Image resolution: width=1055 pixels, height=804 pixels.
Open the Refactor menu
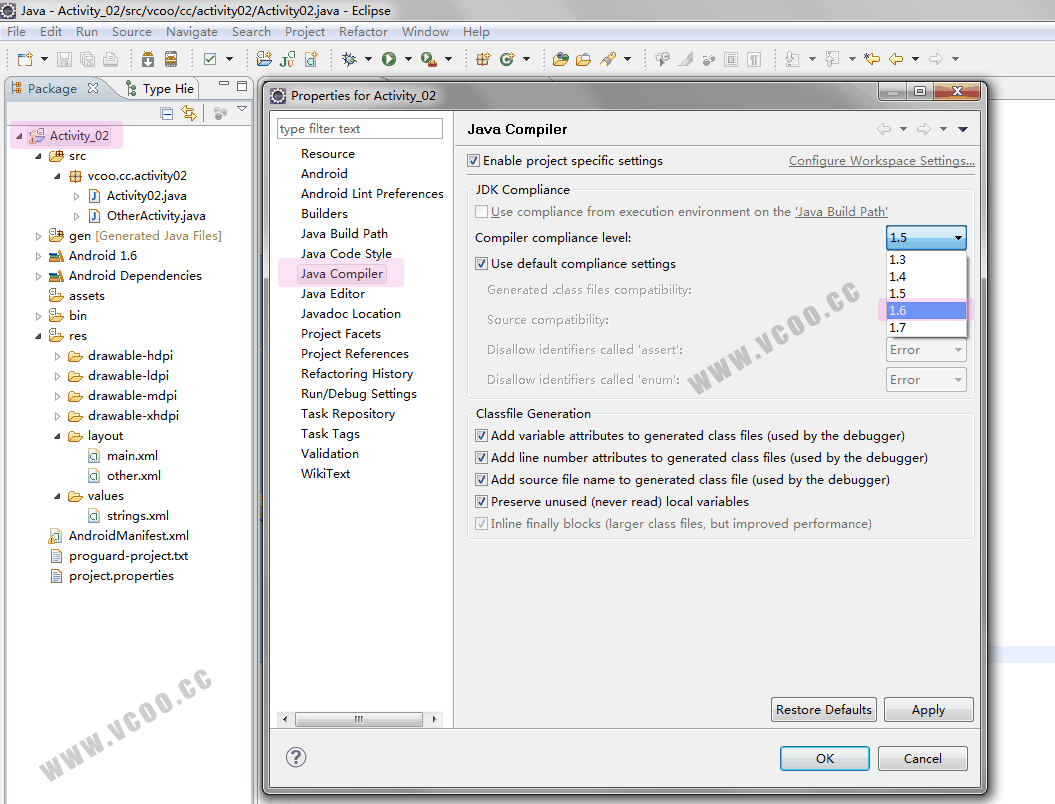[x=363, y=32]
